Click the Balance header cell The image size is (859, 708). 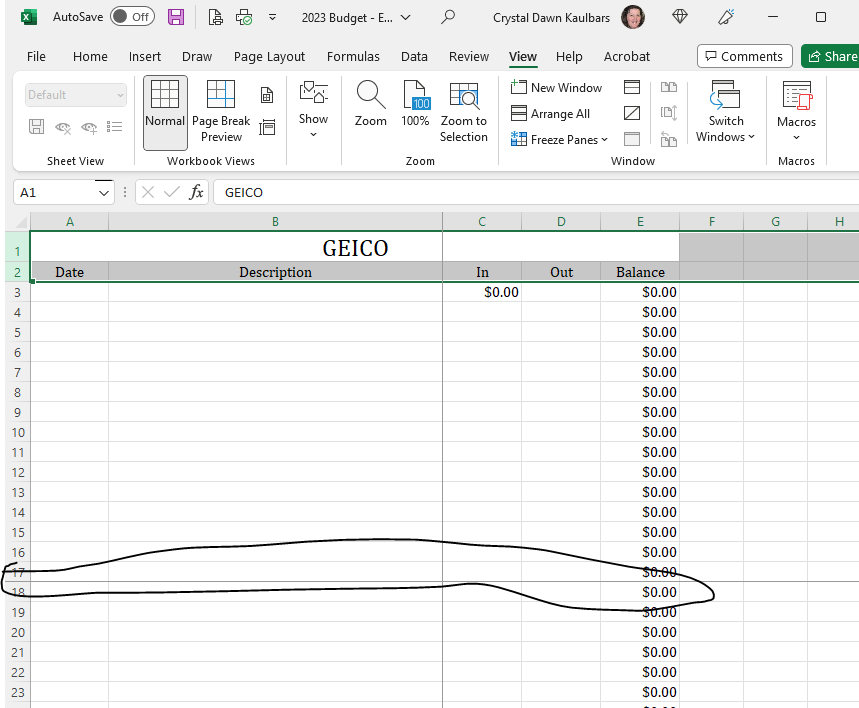click(x=640, y=272)
